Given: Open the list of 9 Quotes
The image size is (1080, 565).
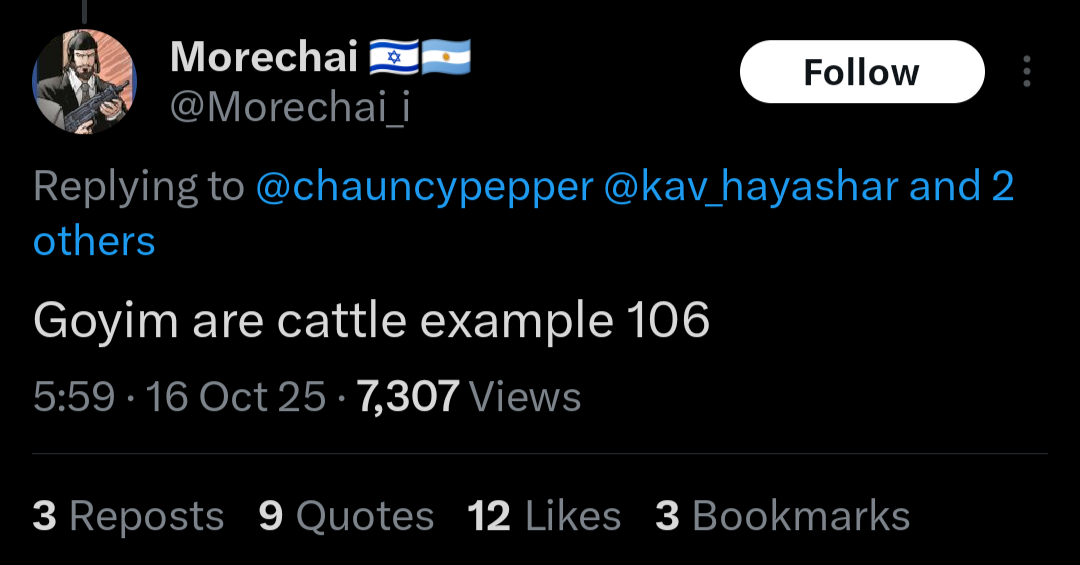Looking at the screenshot, I should [x=346, y=515].
